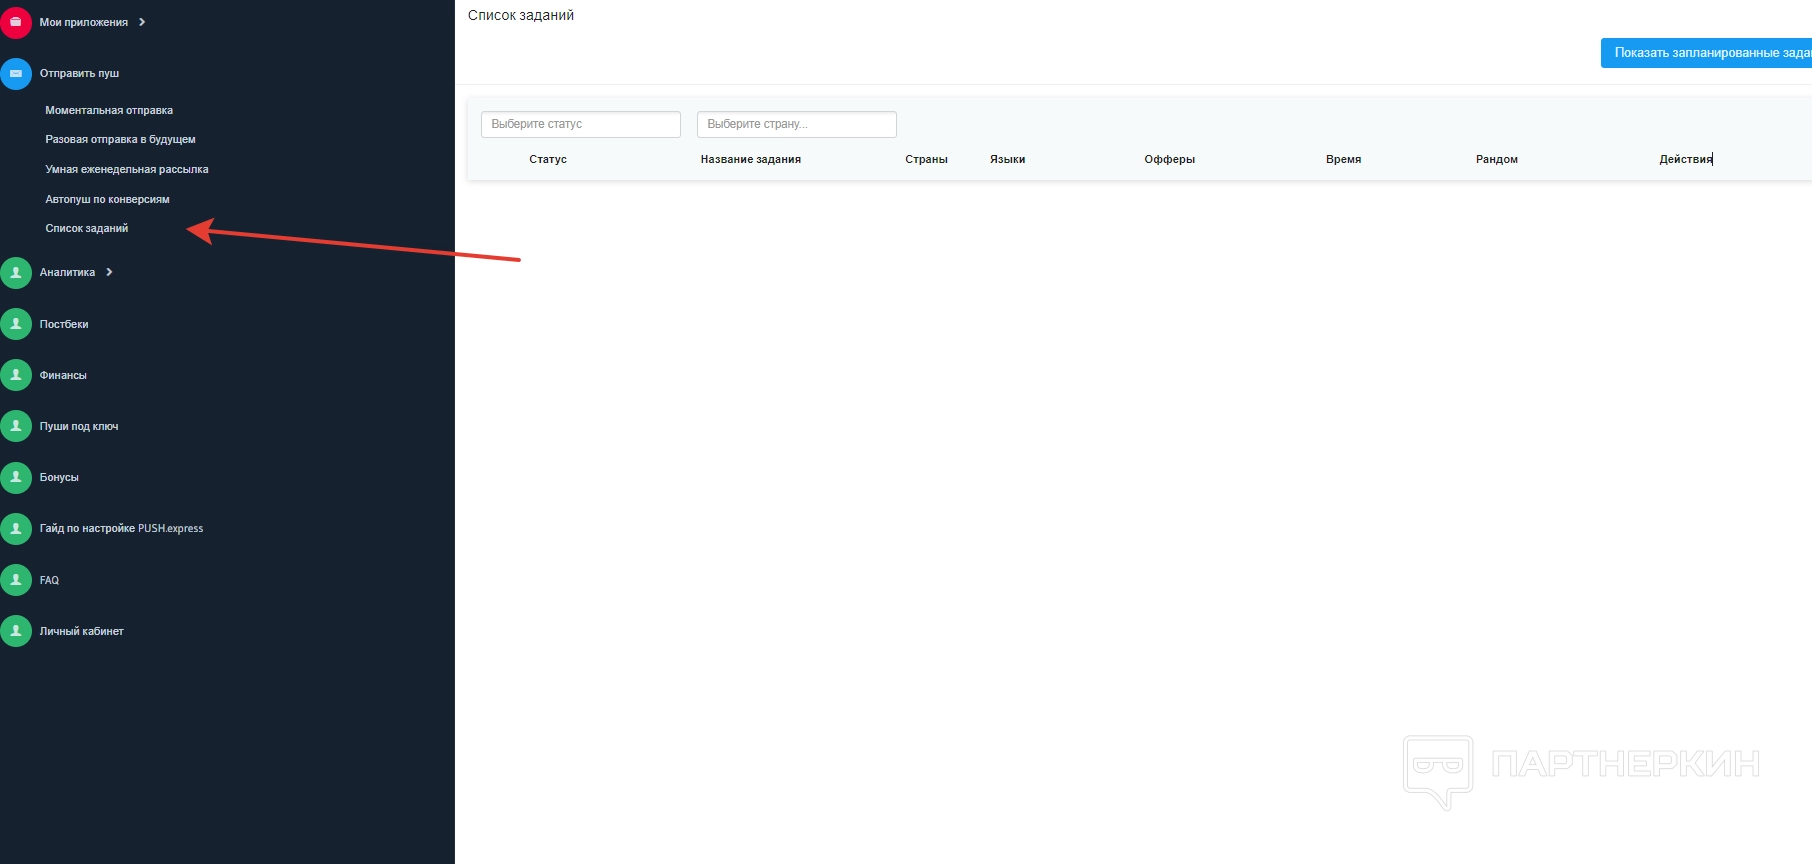Click the Действия column header
The height and width of the screenshot is (864, 1812).
pyautogui.click(x=1686, y=159)
